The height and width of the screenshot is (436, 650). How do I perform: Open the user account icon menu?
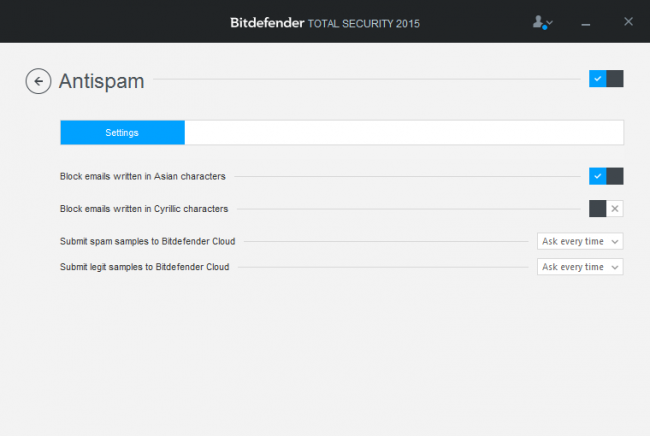click(539, 22)
